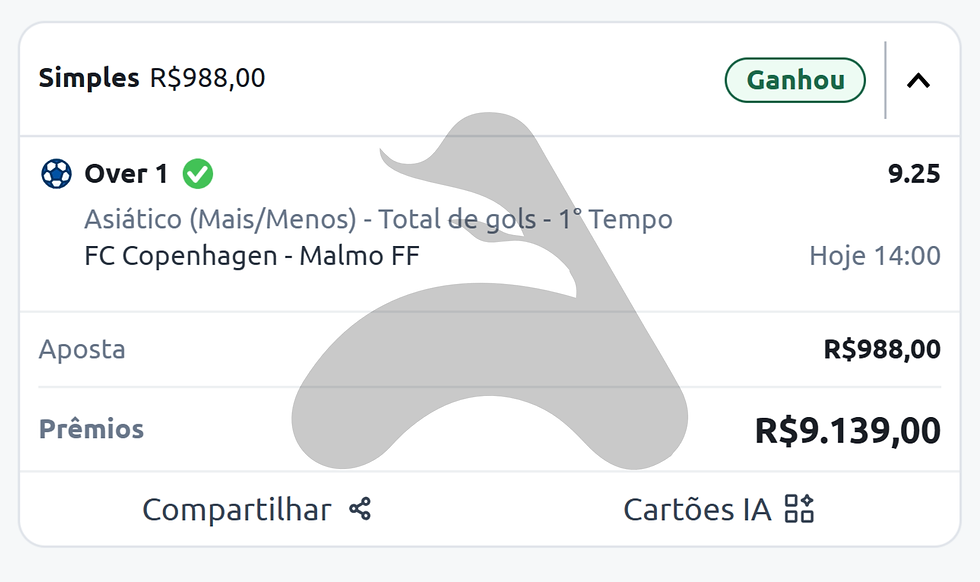The width and height of the screenshot is (980, 582).
Task: Click the share icon beside Compartilhar
Action: [360, 509]
